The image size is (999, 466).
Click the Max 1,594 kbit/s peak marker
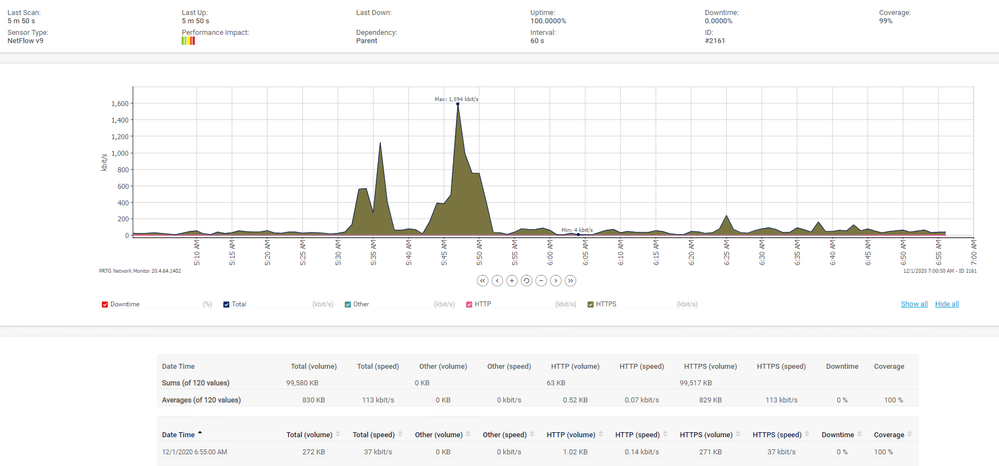click(x=458, y=104)
